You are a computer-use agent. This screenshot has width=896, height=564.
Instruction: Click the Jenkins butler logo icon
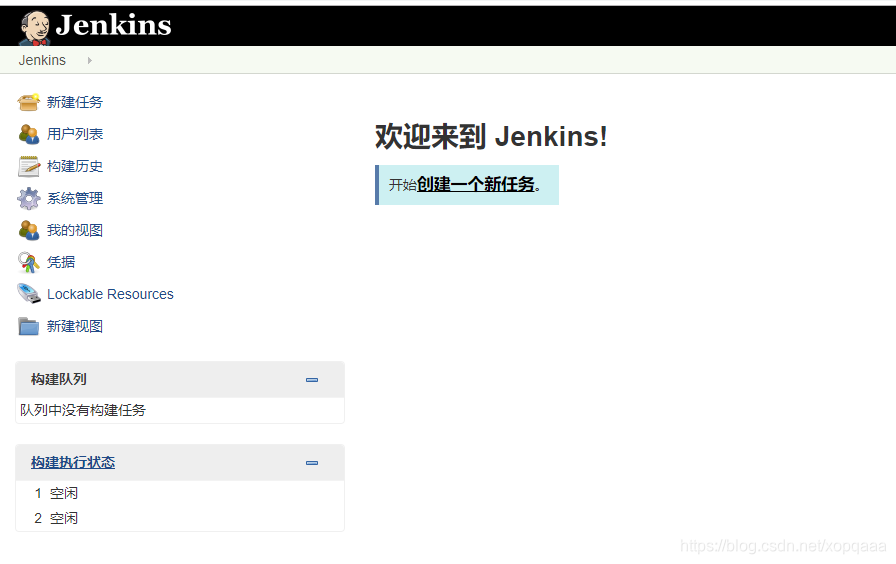pos(34,27)
